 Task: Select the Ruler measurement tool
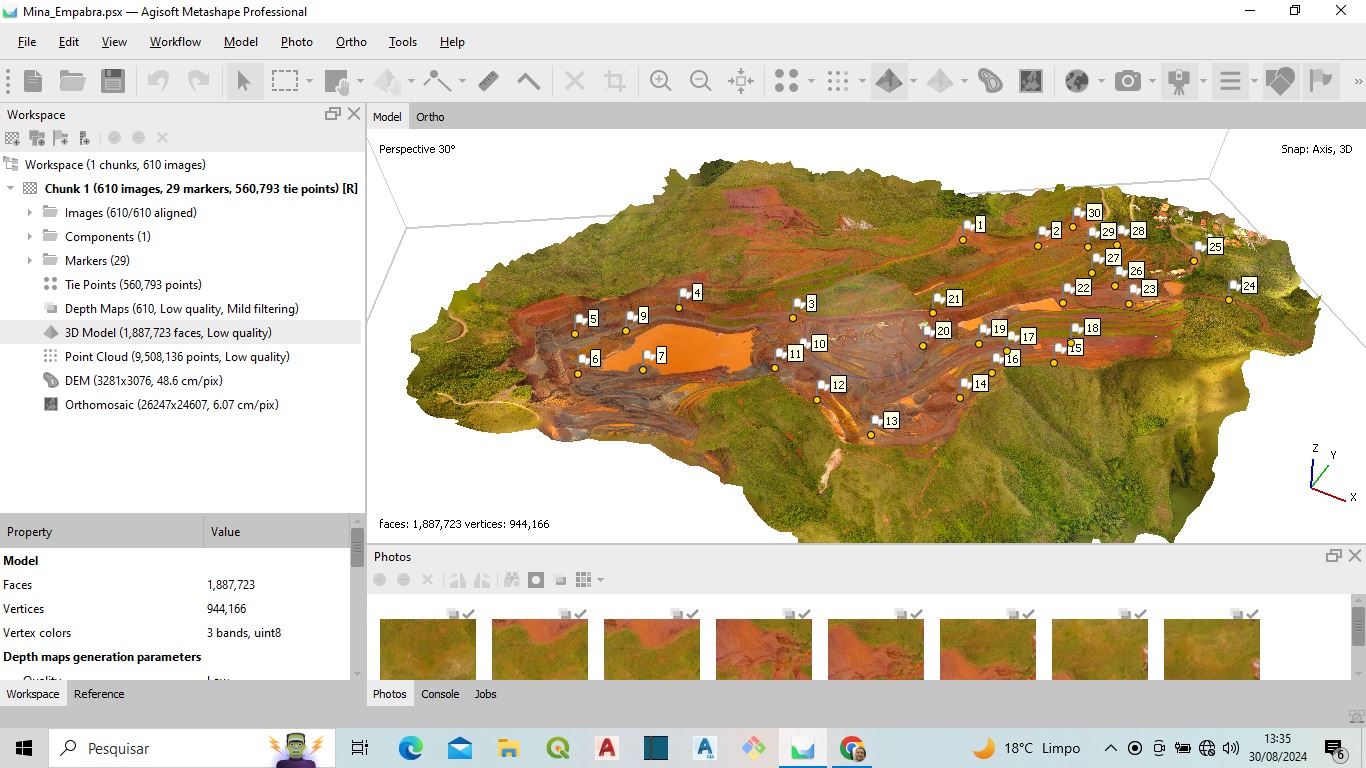[488, 81]
